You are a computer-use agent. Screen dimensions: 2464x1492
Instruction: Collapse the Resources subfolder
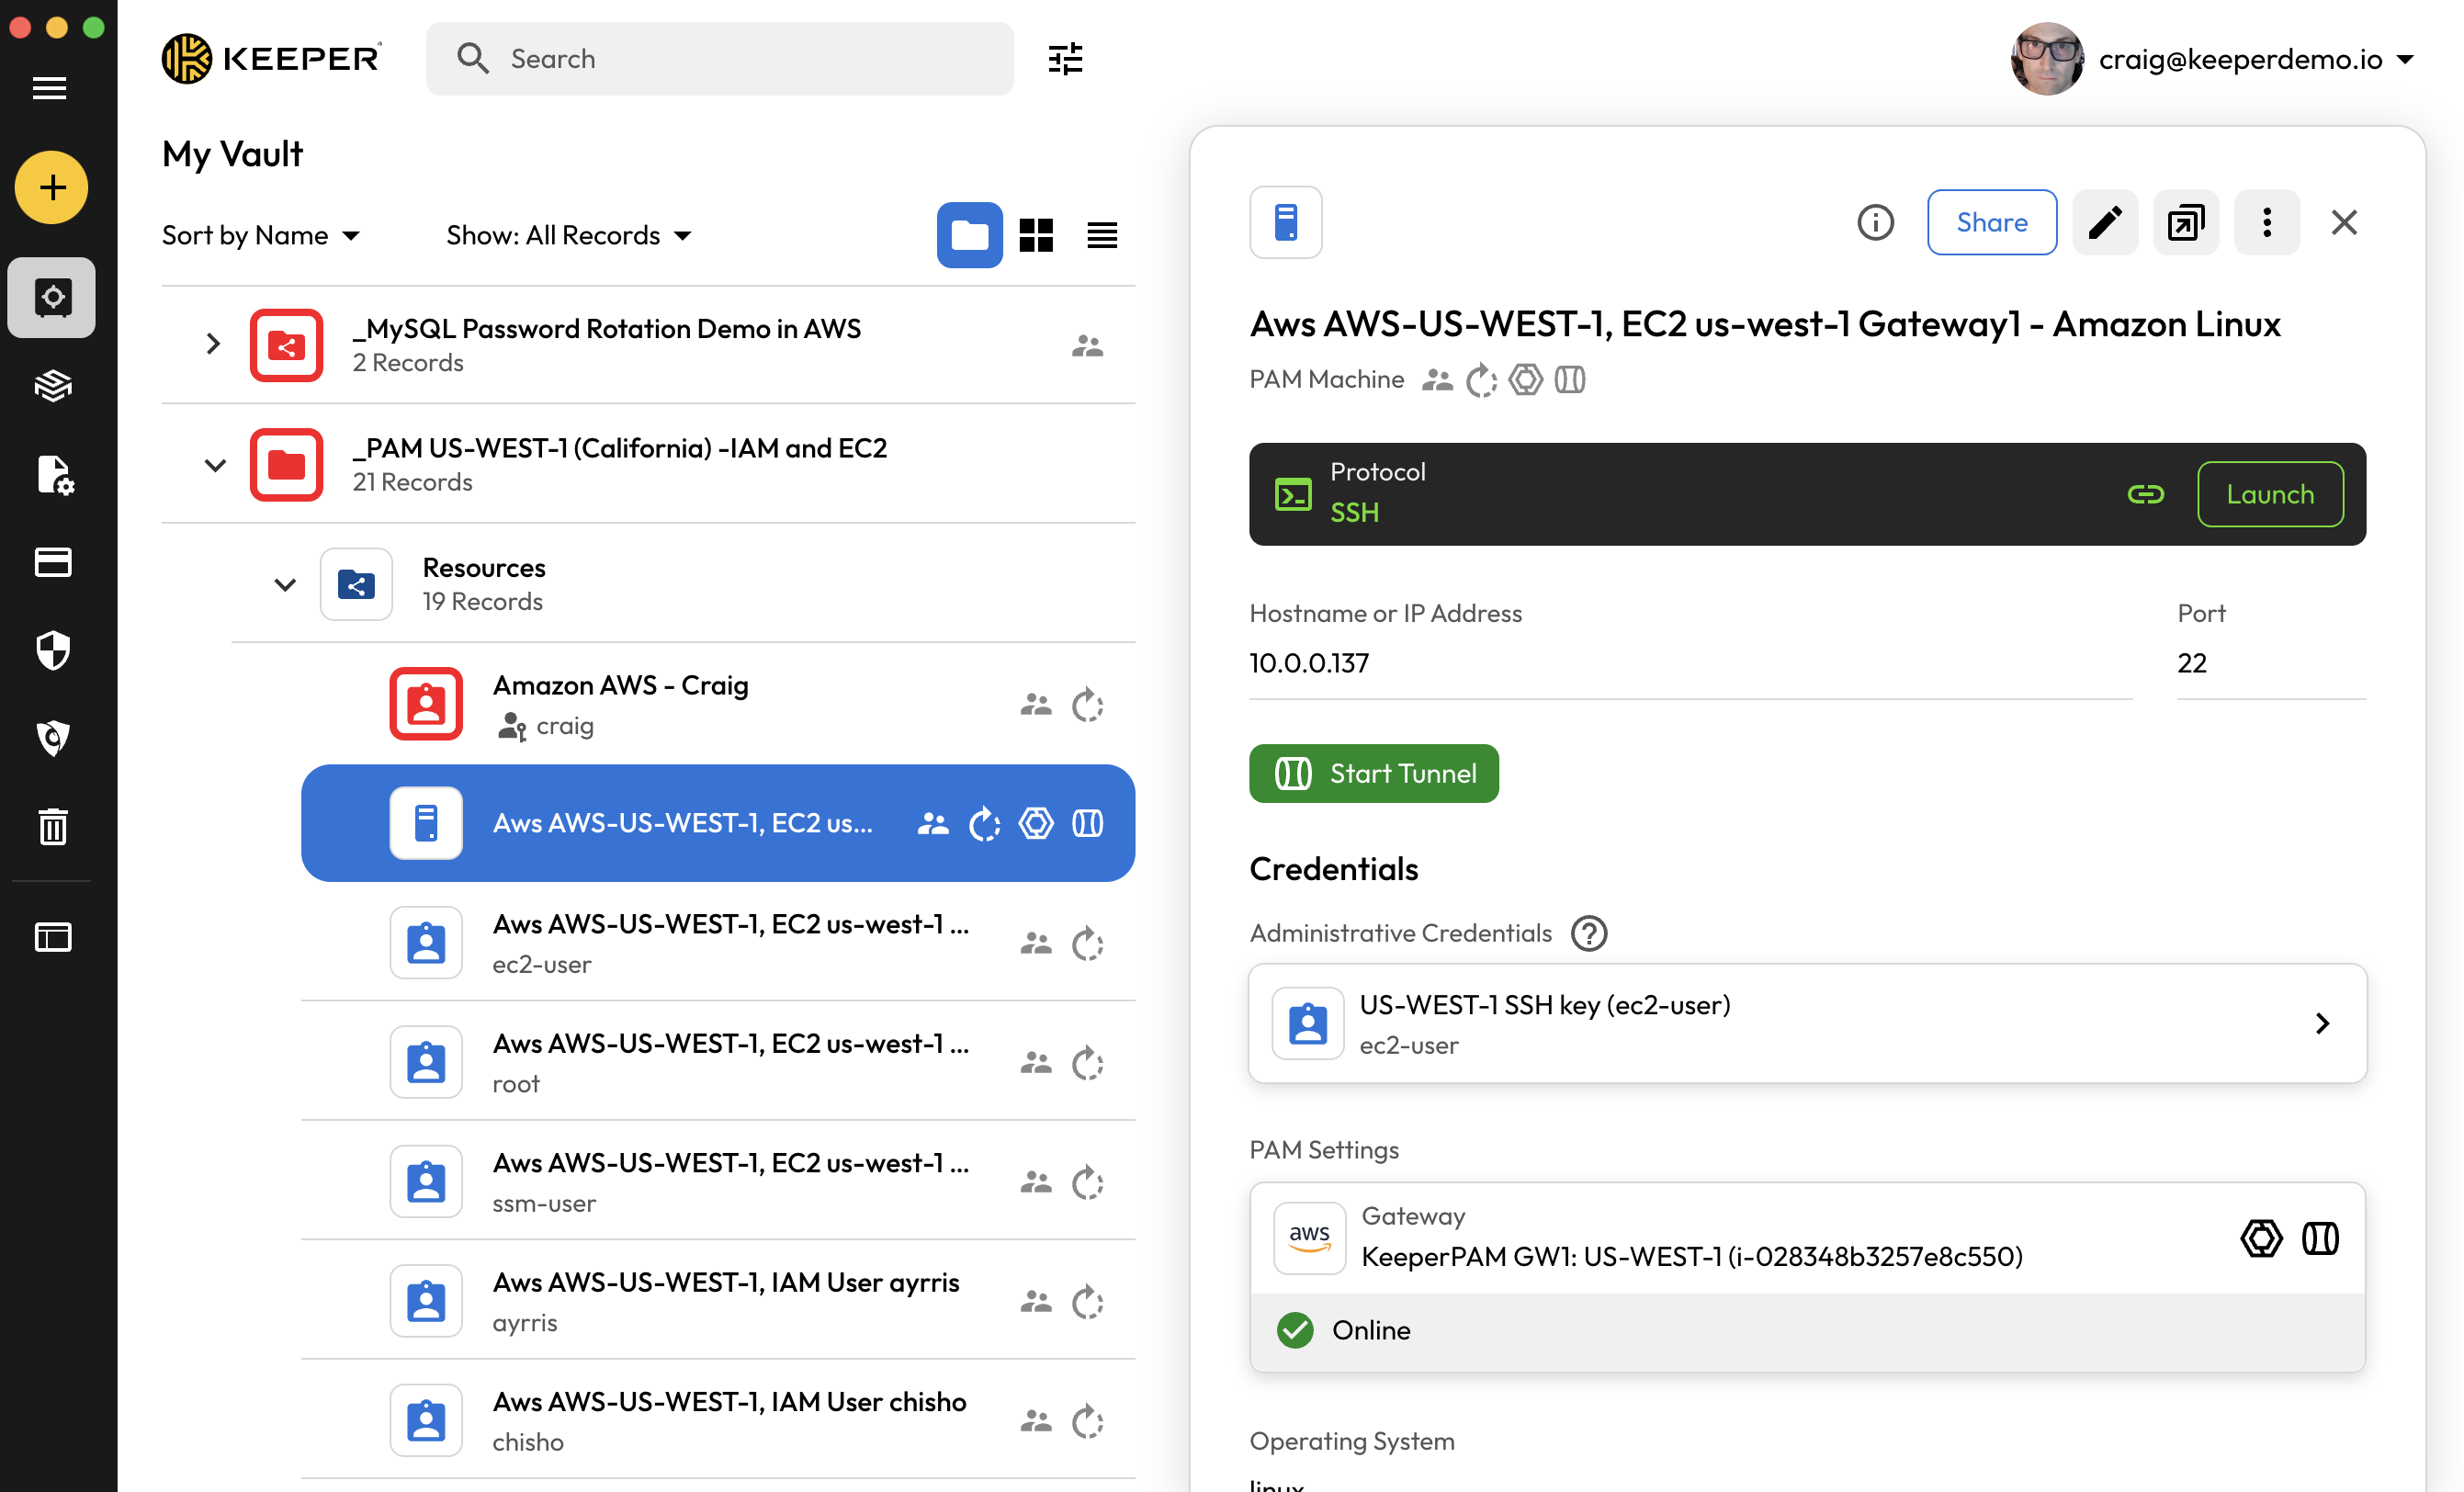[x=285, y=584]
